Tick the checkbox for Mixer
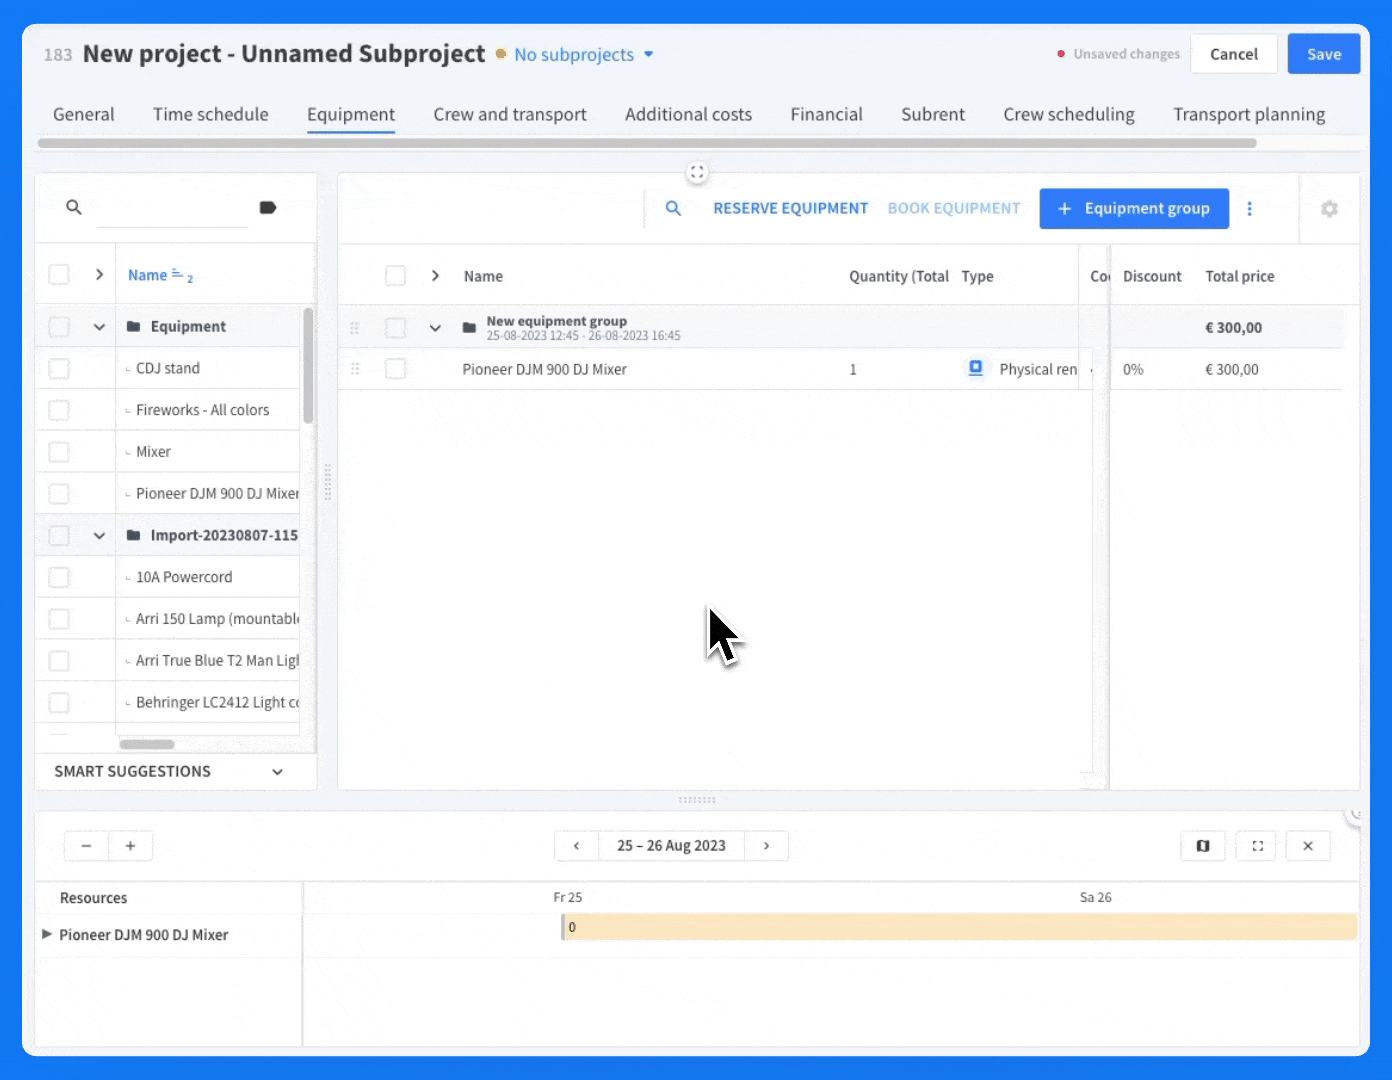The height and width of the screenshot is (1080, 1392). (59, 452)
